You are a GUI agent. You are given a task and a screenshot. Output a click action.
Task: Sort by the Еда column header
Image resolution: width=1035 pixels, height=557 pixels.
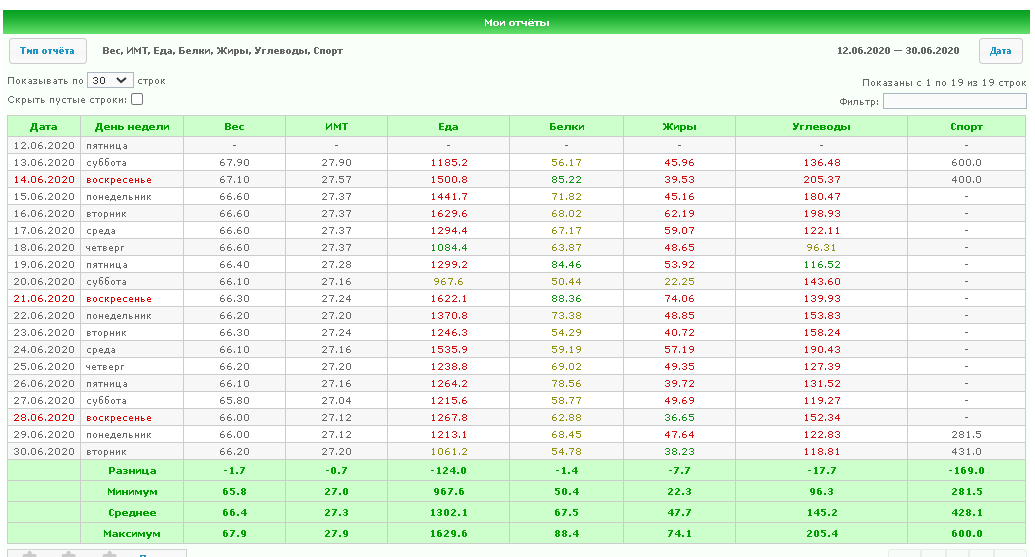pos(448,127)
